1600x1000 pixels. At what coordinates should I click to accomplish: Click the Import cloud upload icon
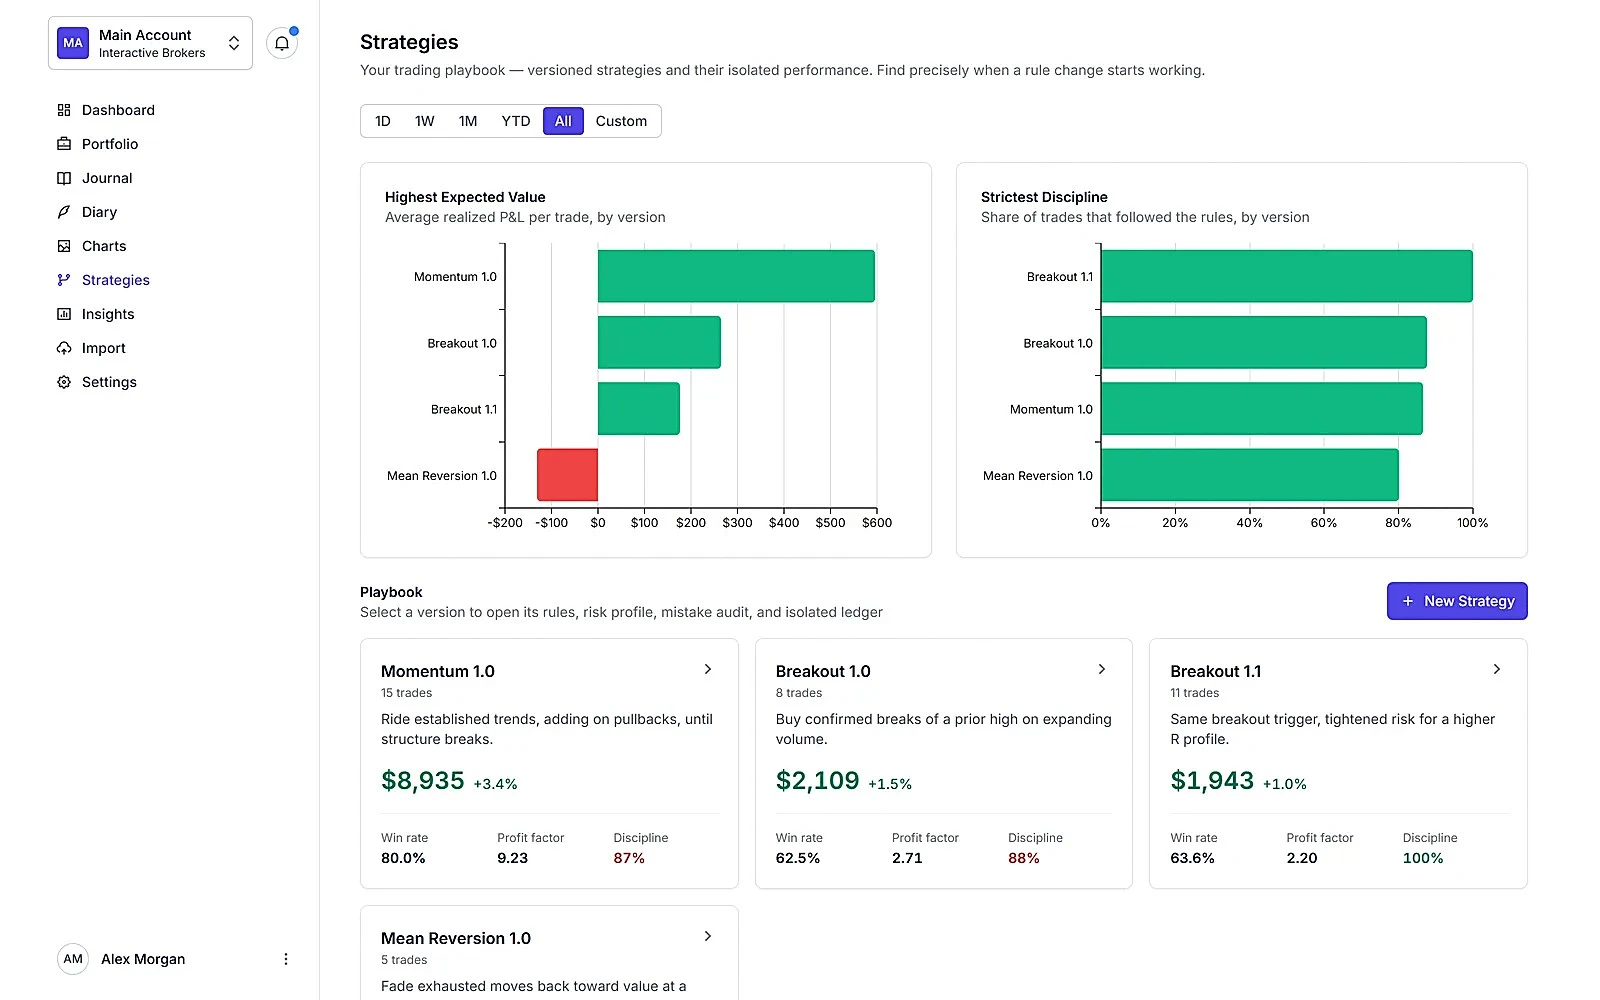[64, 348]
